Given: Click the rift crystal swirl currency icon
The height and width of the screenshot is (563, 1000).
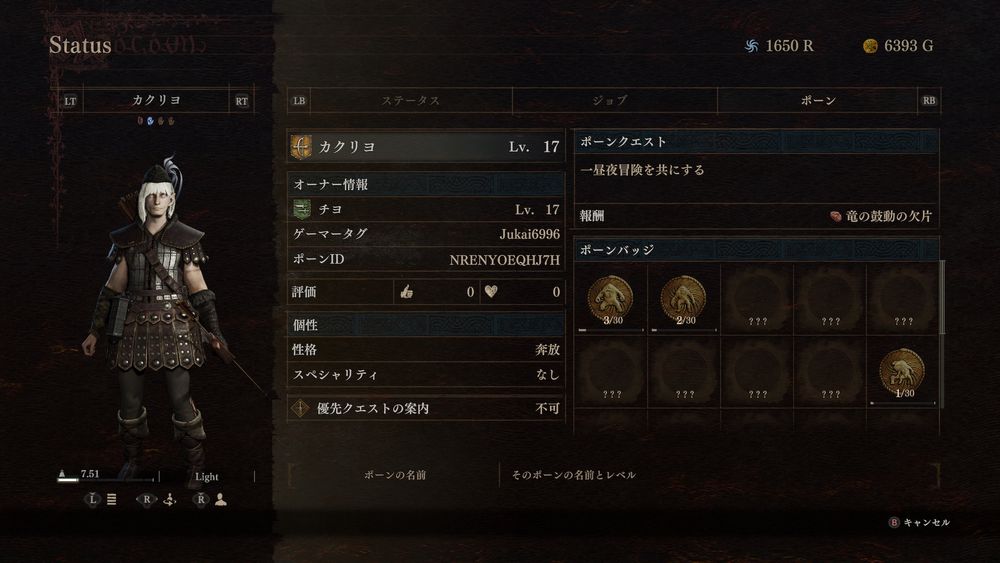Looking at the screenshot, I should click(x=752, y=46).
